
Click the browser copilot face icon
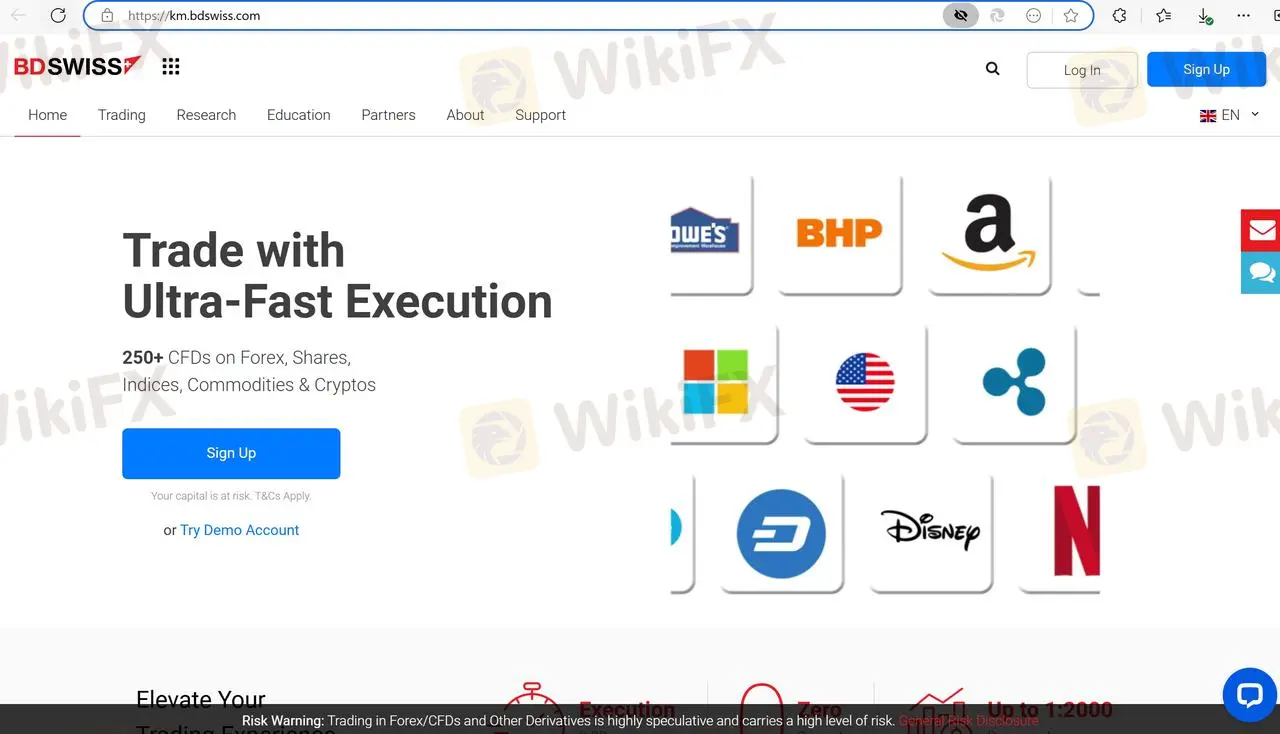pos(1034,16)
